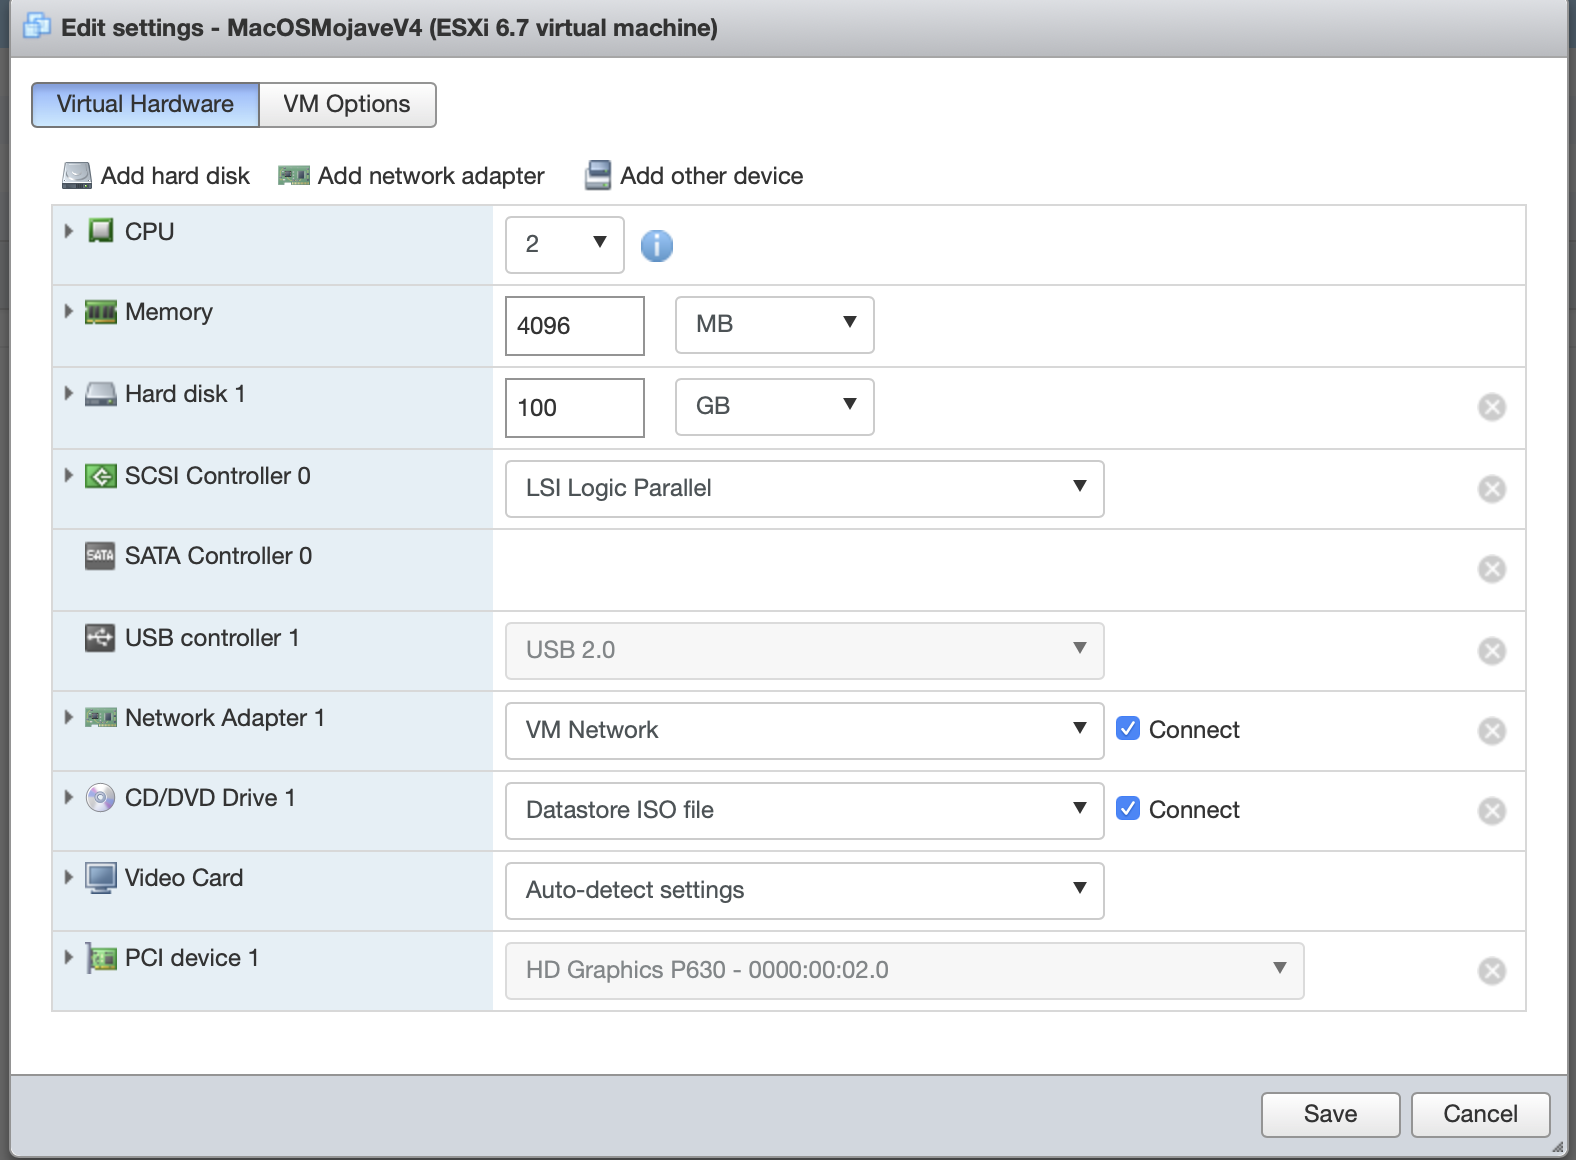Expand the CD/DVD Drive 1 row
1576x1160 pixels.
(69, 797)
